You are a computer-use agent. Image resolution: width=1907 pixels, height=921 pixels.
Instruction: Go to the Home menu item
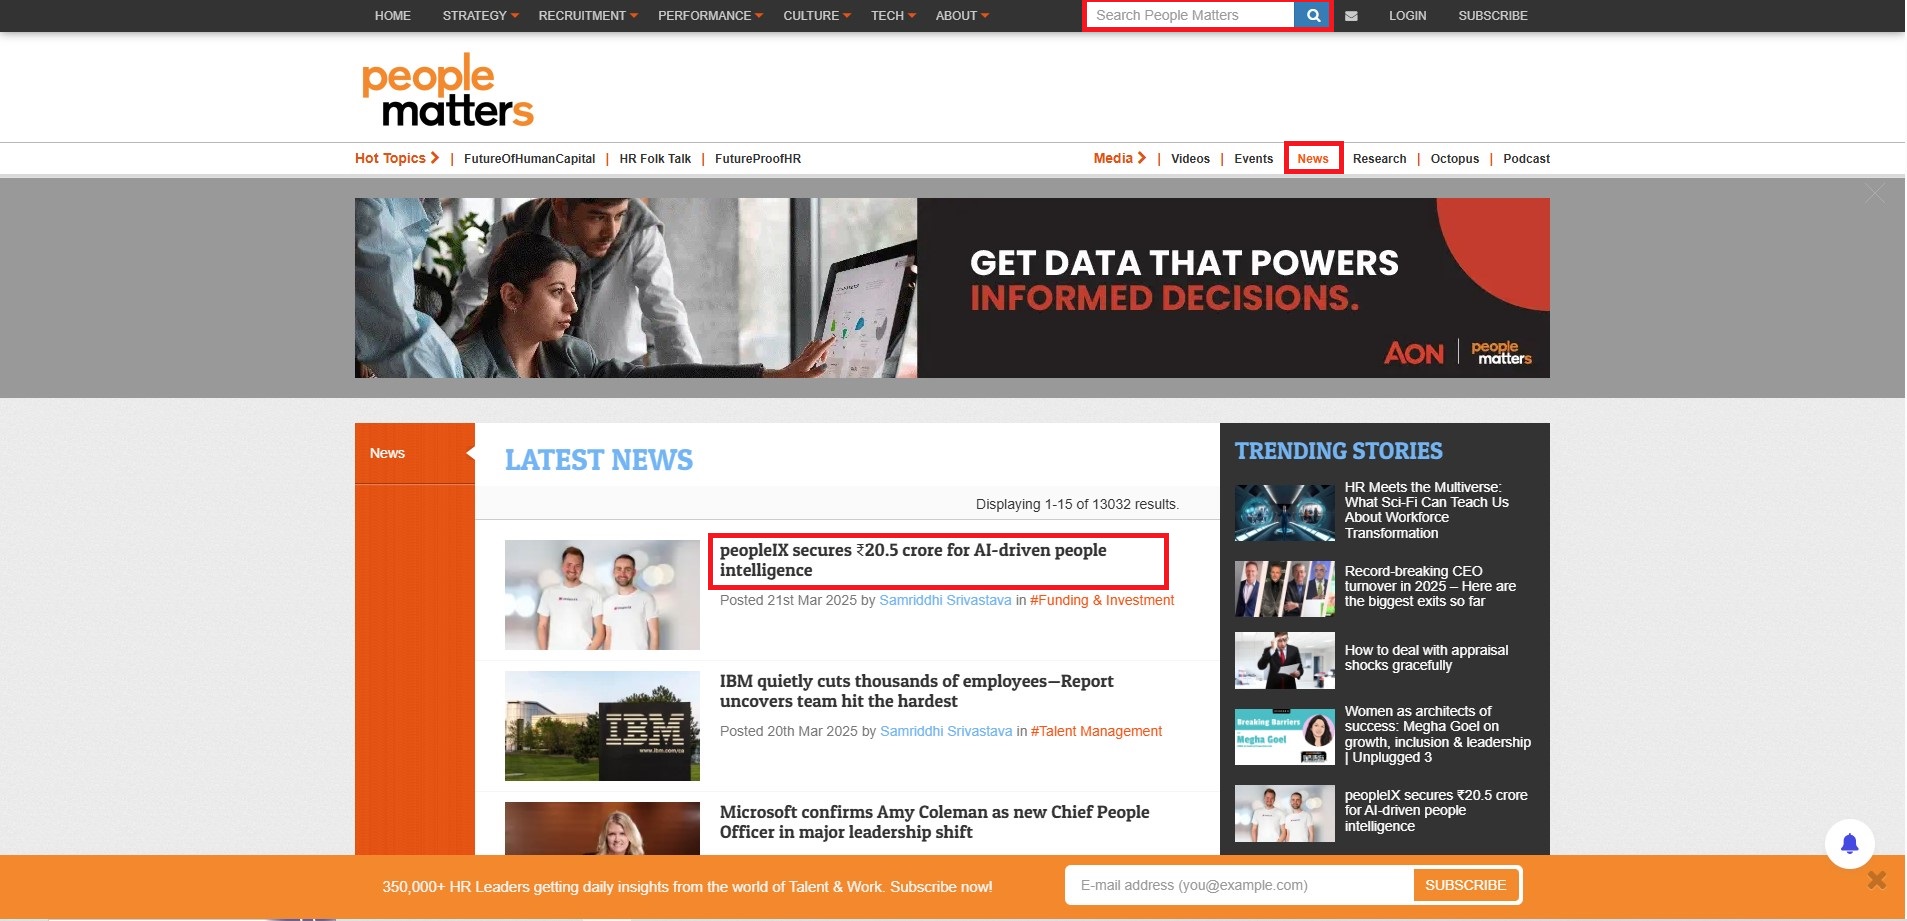click(392, 16)
